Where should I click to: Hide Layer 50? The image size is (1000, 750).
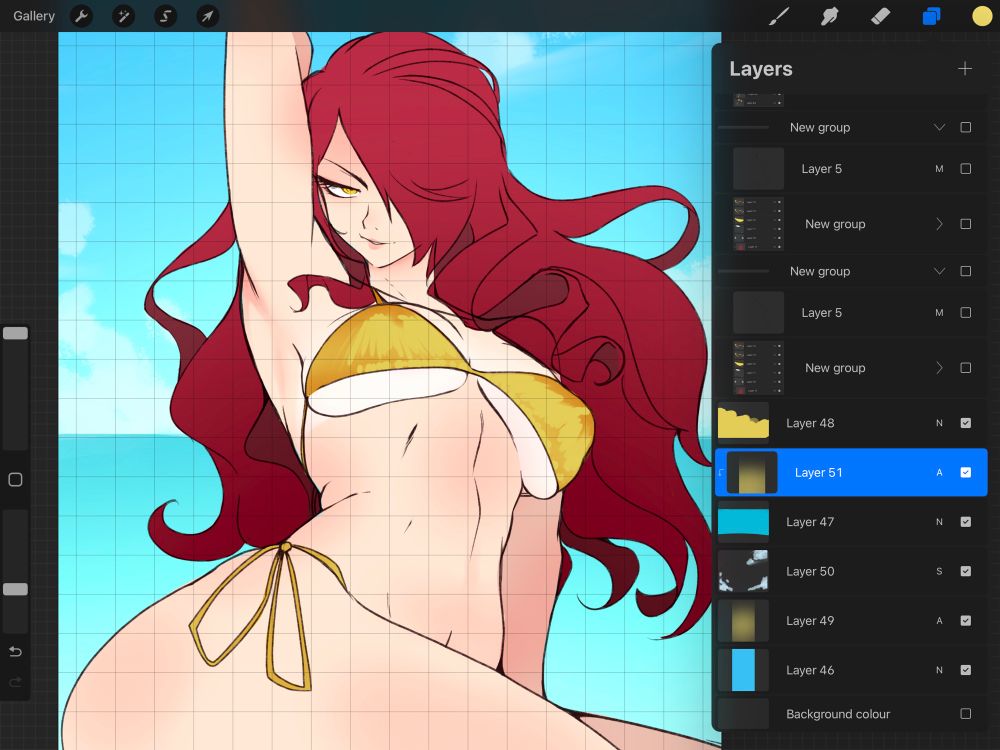pyautogui.click(x=966, y=571)
